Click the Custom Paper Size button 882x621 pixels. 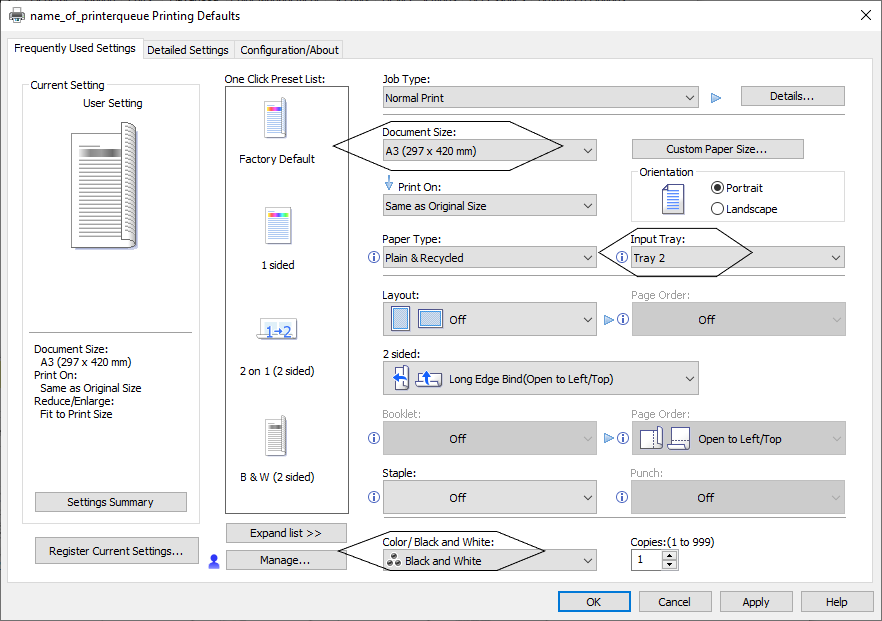coord(717,149)
